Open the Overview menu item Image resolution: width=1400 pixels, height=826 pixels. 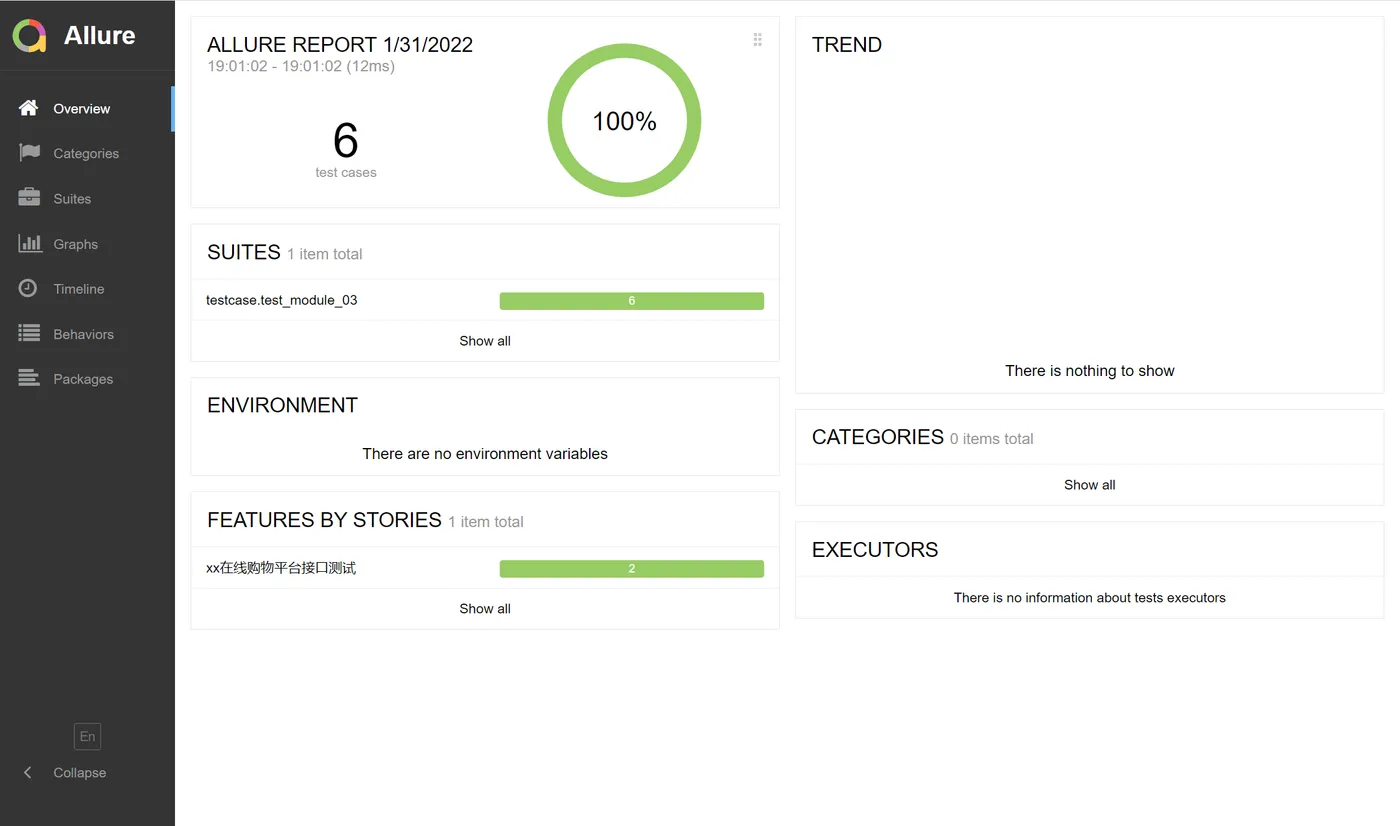[87, 108]
